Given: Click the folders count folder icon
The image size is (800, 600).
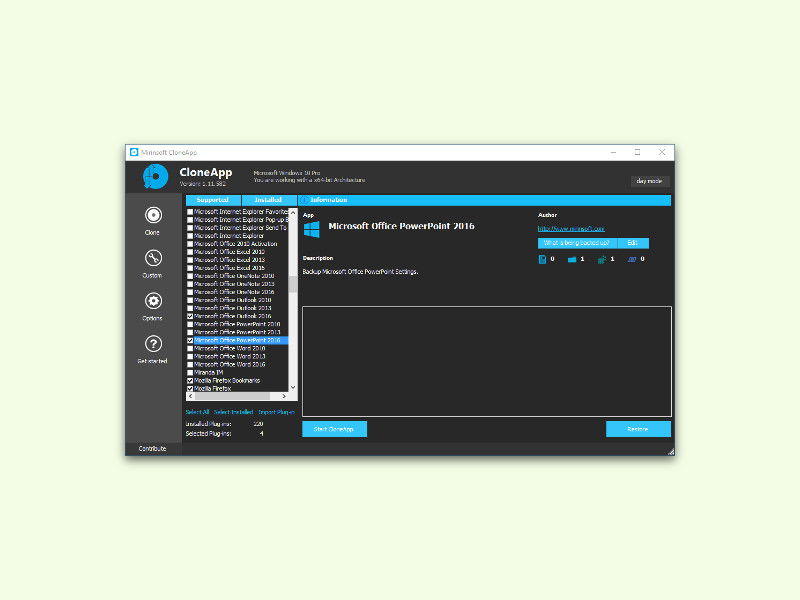Looking at the screenshot, I should [x=572, y=259].
